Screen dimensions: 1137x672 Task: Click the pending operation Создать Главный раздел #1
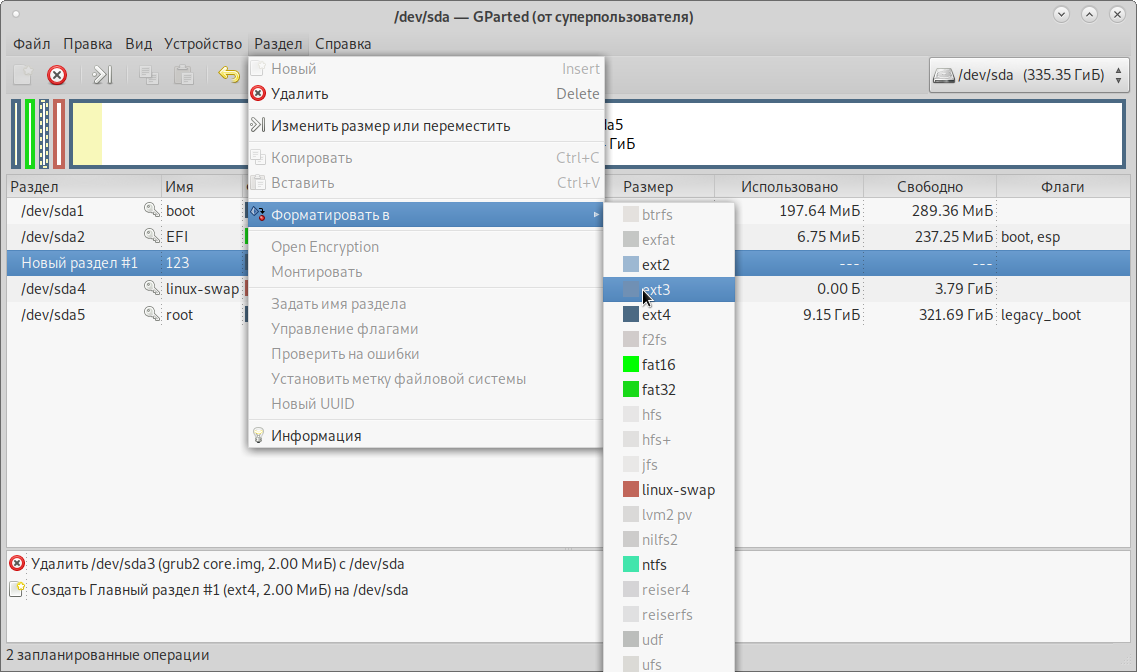coord(219,589)
